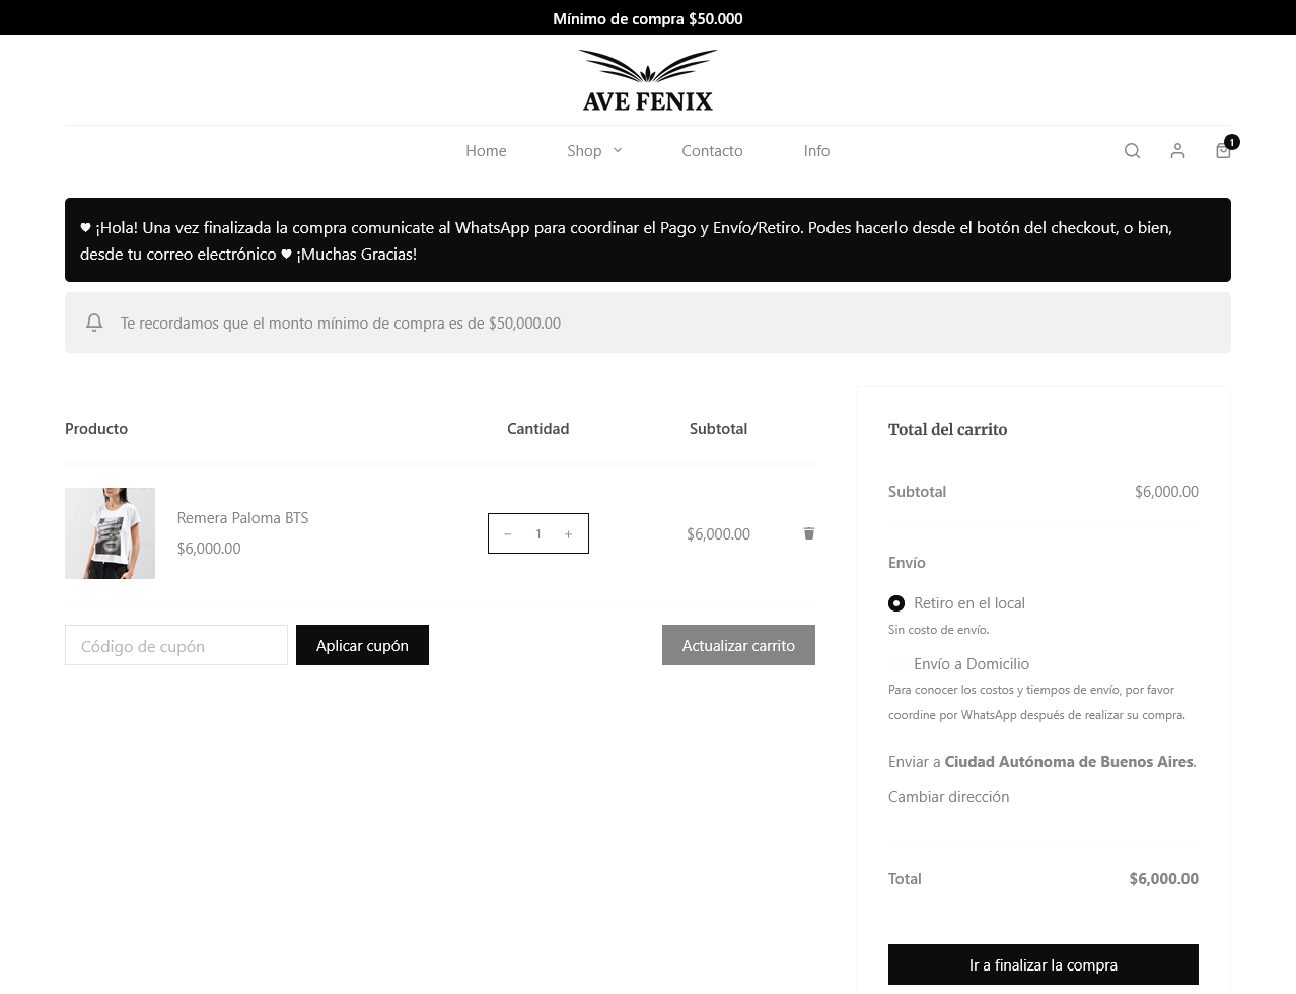Open the user account icon

click(1177, 151)
